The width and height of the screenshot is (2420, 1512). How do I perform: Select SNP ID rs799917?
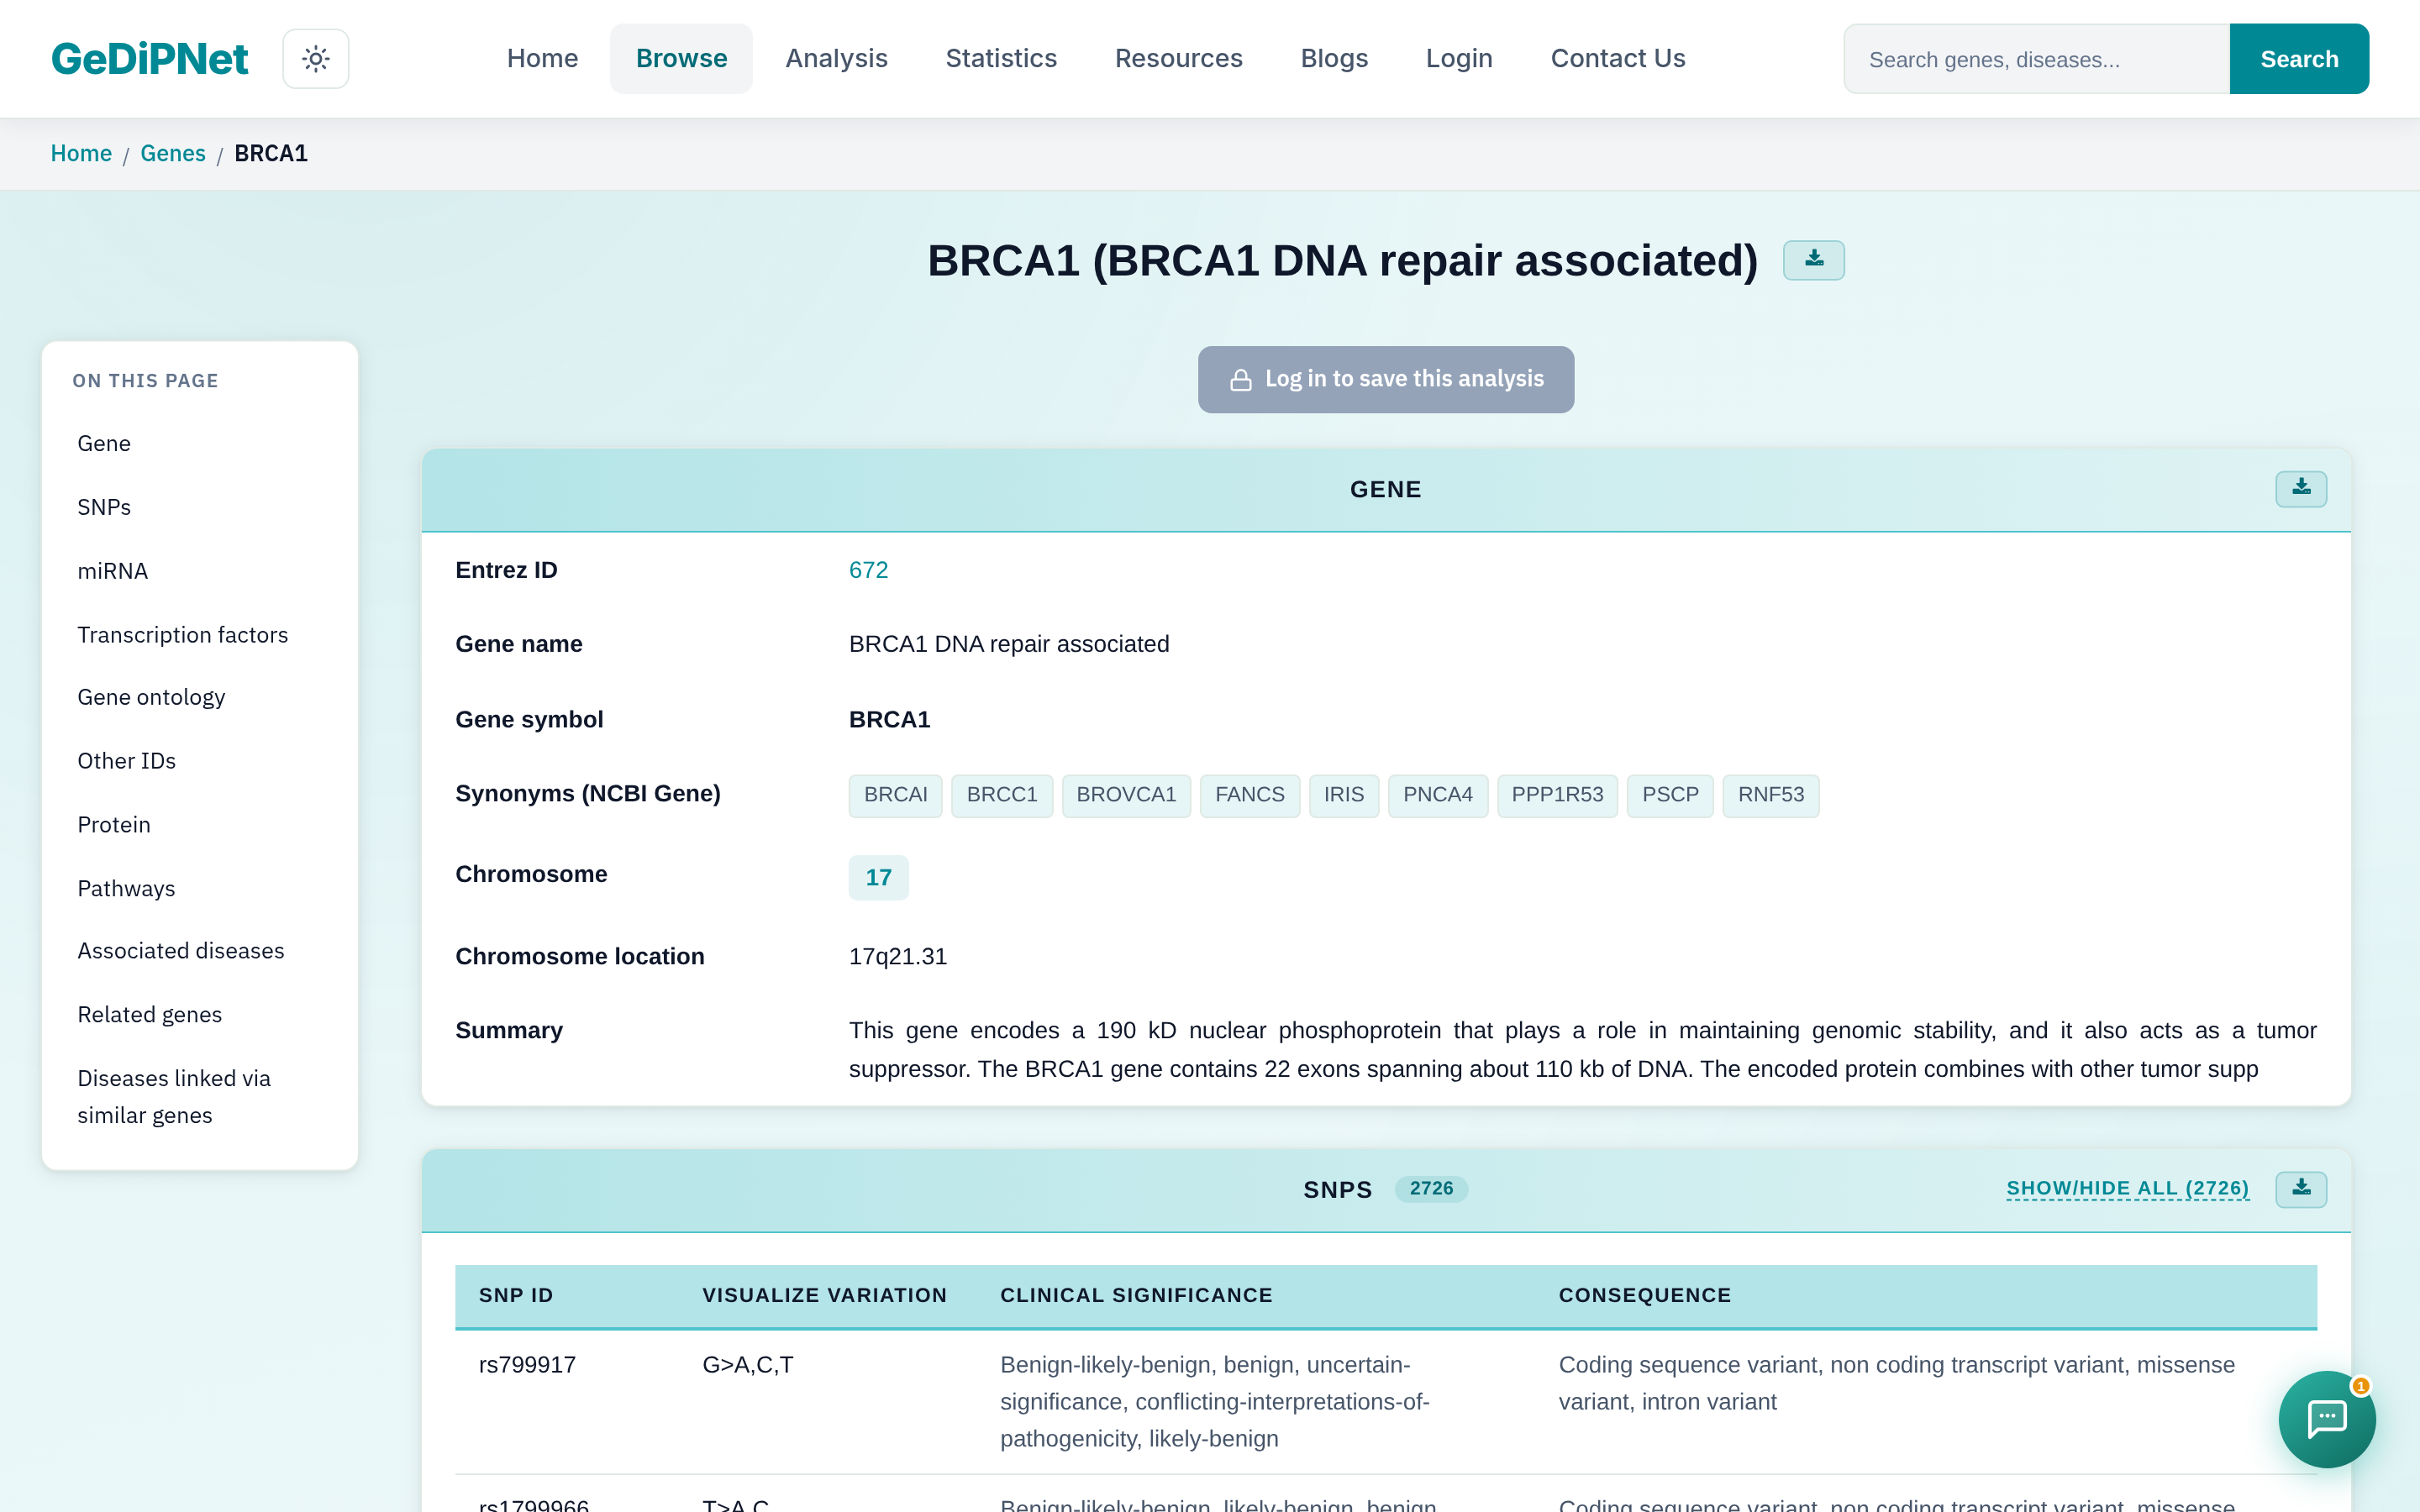tap(527, 1365)
